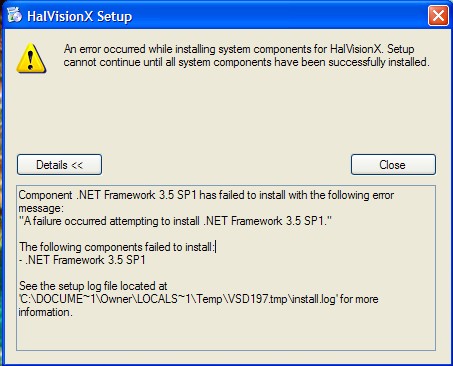
Task: Click 'See the setup log file located at' line
Action: click(x=93, y=286)
